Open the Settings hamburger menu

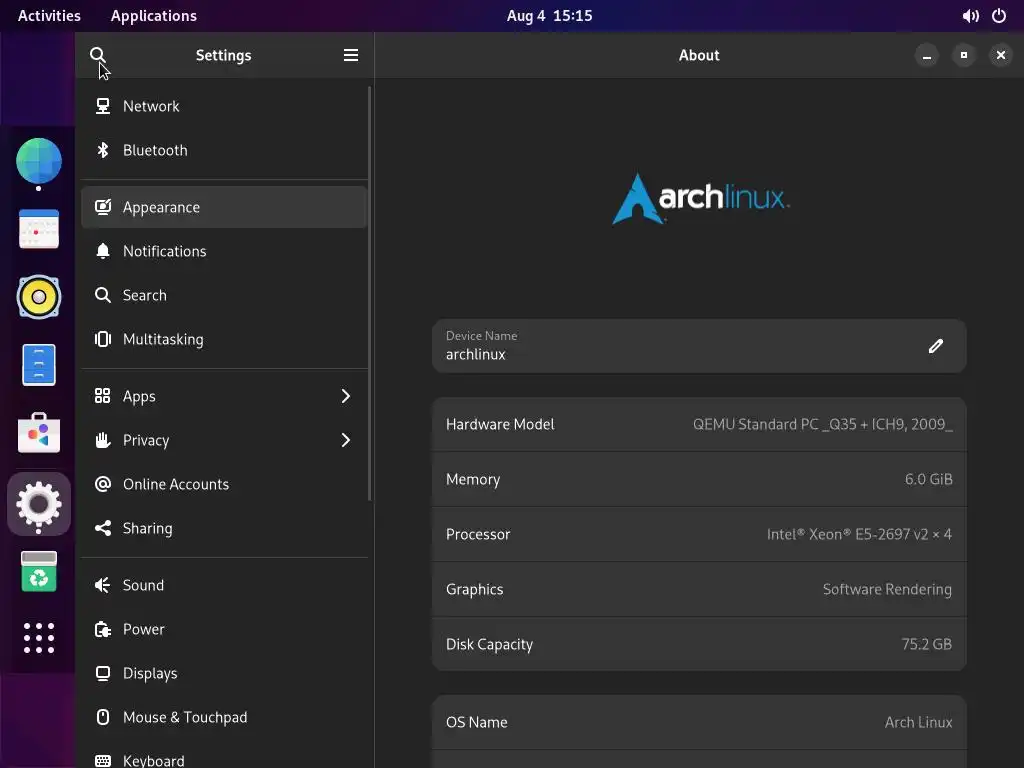tap(351, 55)
